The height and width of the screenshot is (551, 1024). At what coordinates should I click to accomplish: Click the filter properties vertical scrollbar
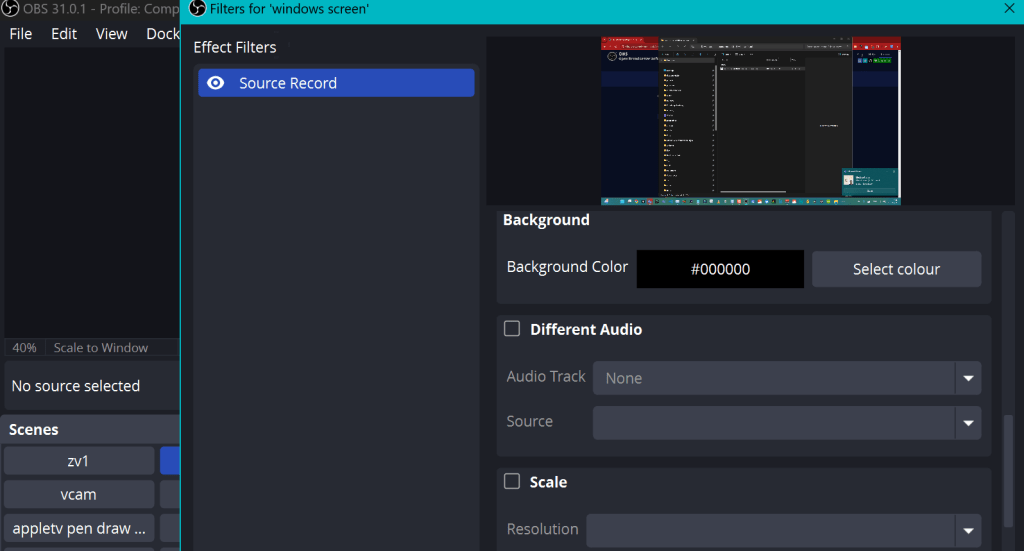pos(1008,469)
